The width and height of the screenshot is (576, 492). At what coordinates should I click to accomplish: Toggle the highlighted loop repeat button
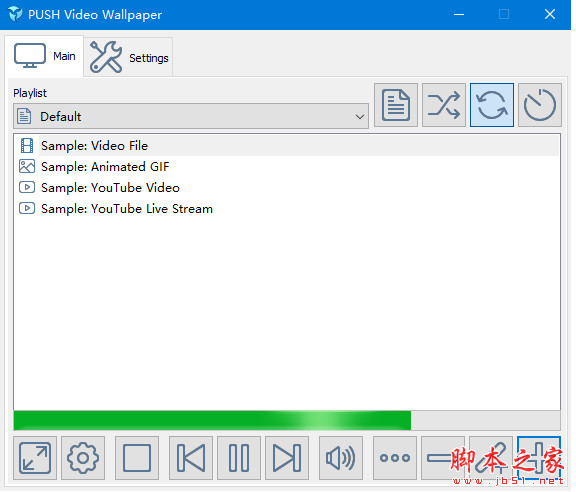[492, 105]
